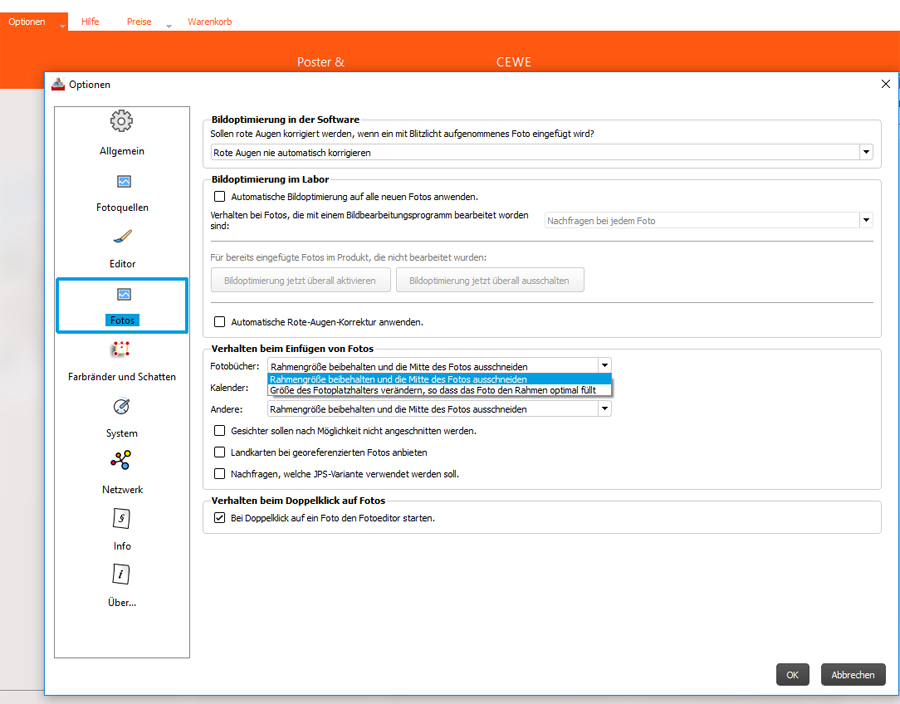Toggle Automatische Rote-Augen-Korrektur checkbox
Screen dimensions: 900x704
(x=220, y=322)
